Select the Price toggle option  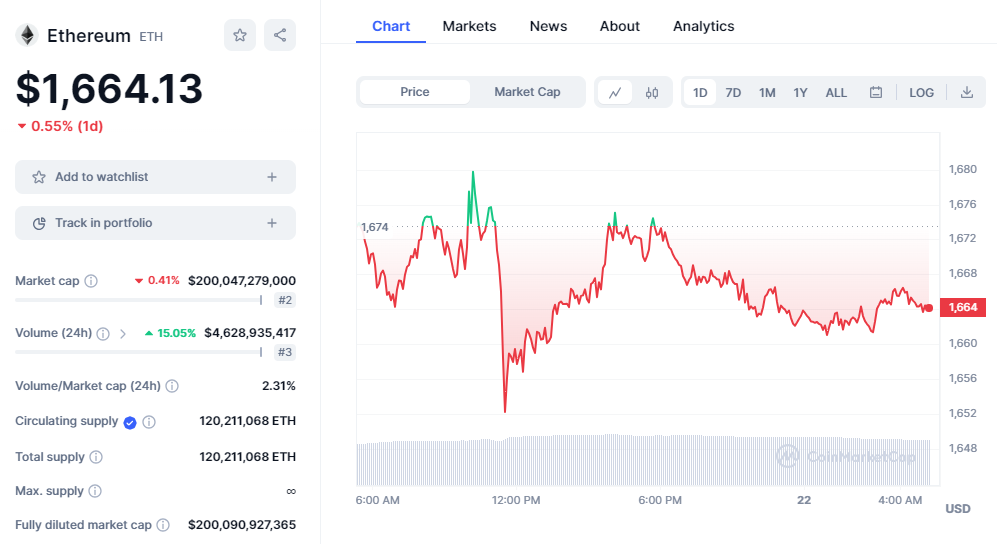(415, 92)
